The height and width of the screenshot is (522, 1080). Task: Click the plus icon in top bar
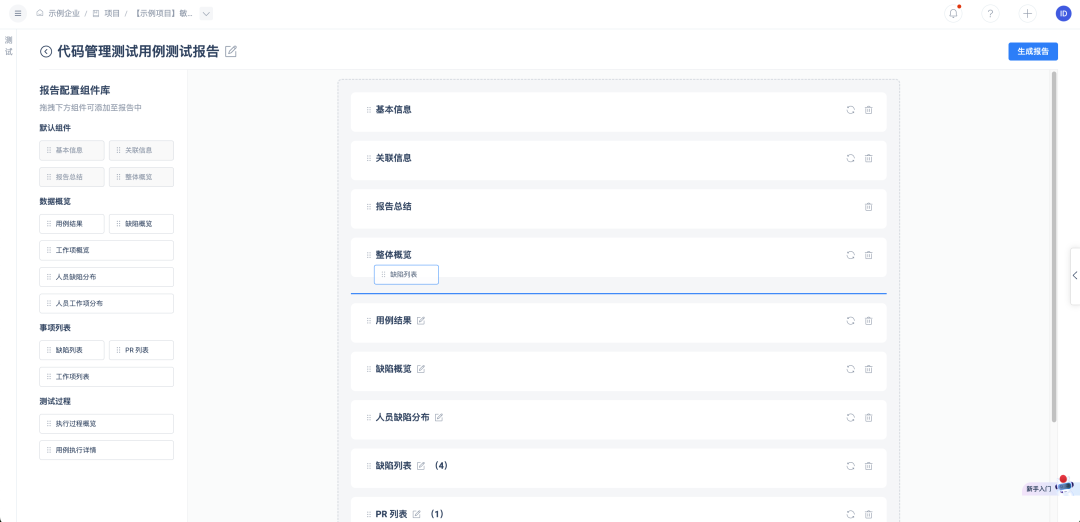coord(1027,13)
